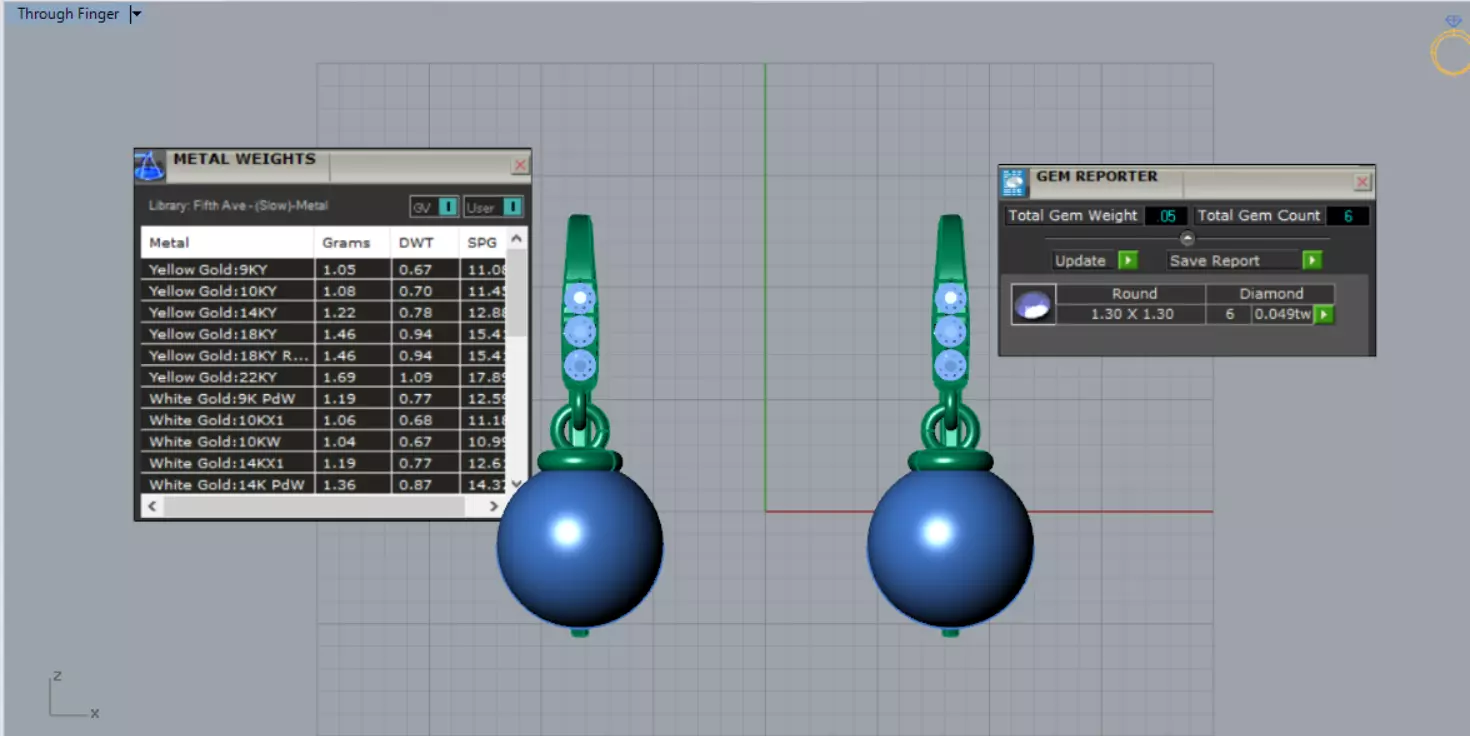Click the horizontal scrollbar's left arrow
The image size is (1470, 736).
[x=152, y=506]
